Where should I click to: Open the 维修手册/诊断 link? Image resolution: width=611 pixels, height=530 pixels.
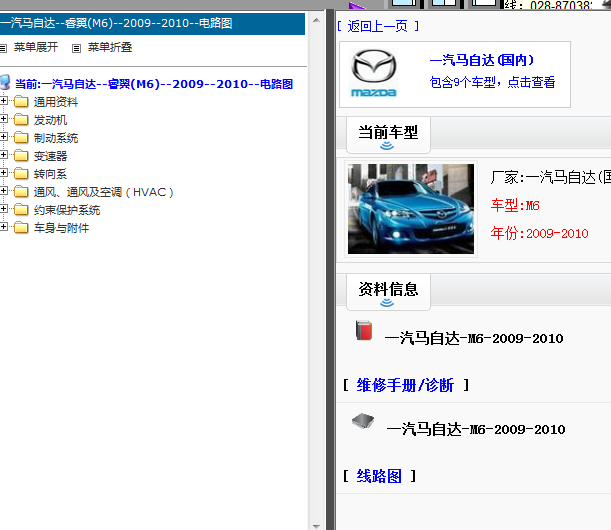[x=405, y=385]
